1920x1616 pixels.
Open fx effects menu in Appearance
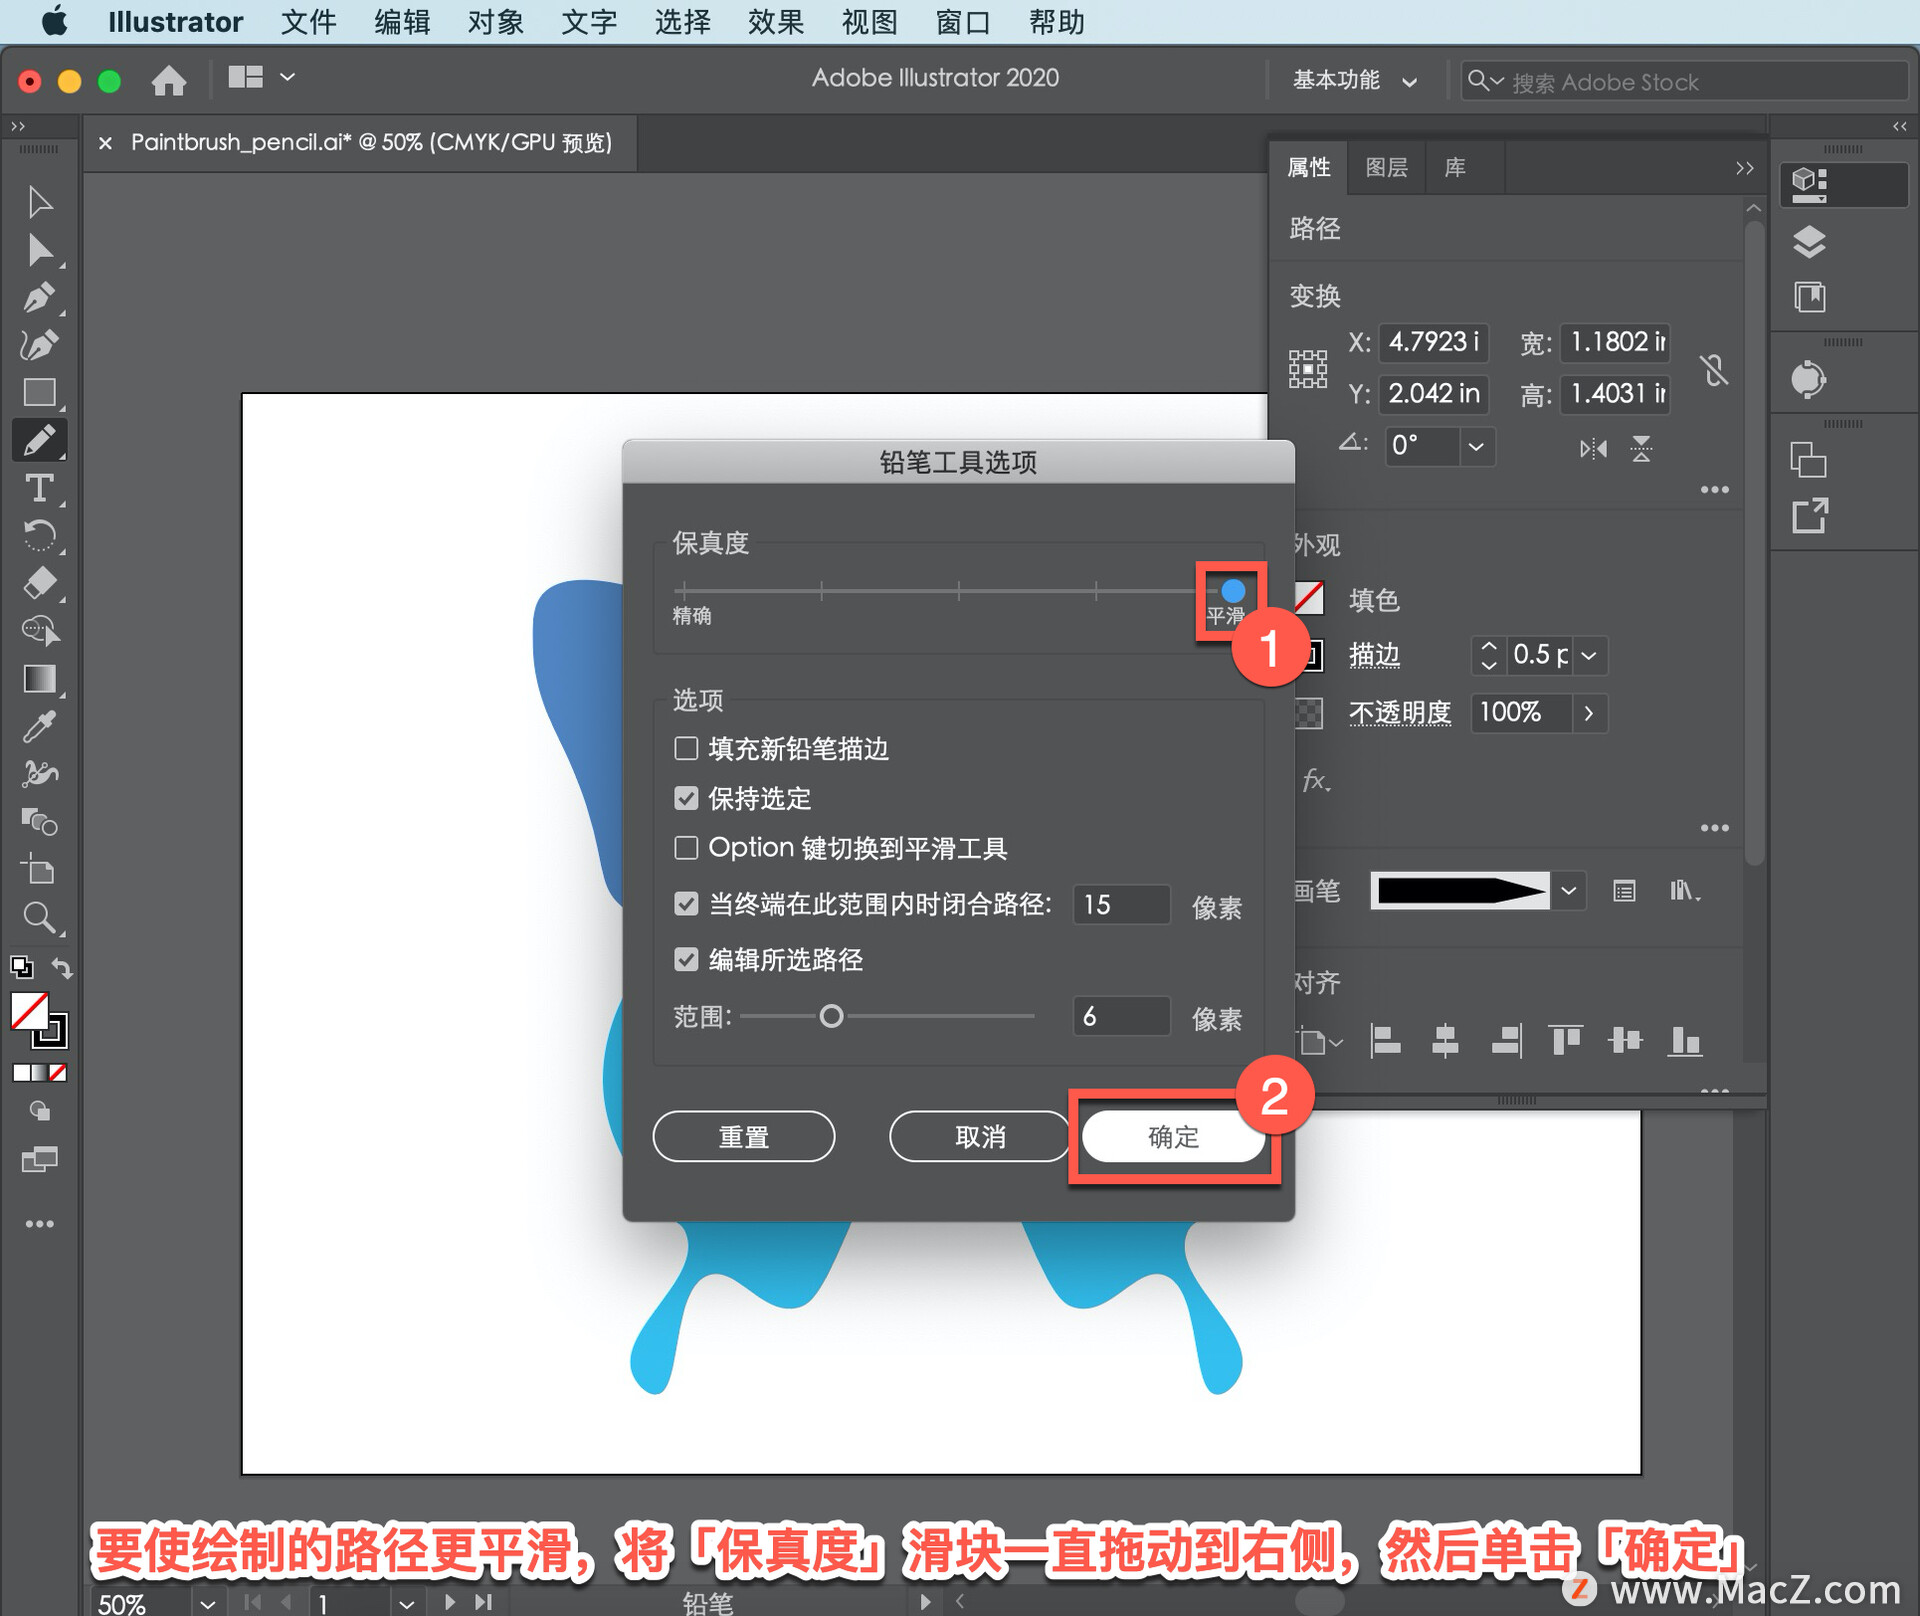[1315, 780]
